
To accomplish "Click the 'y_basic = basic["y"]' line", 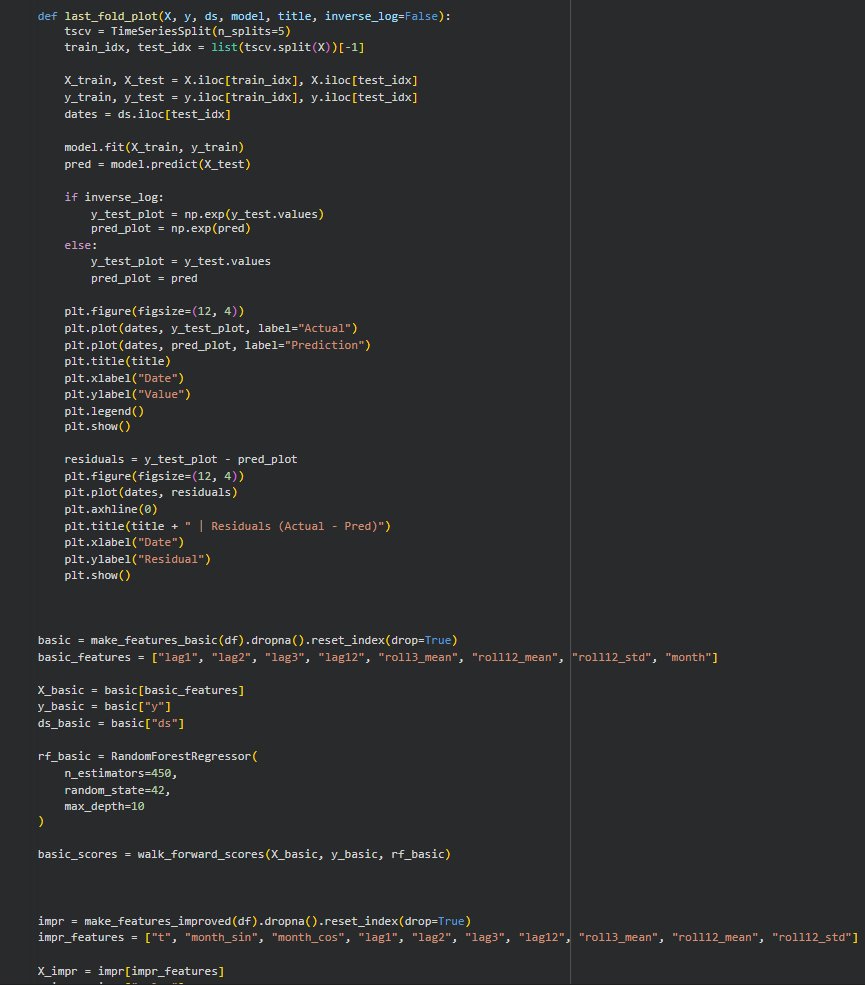I will click(x=104, y=707).
